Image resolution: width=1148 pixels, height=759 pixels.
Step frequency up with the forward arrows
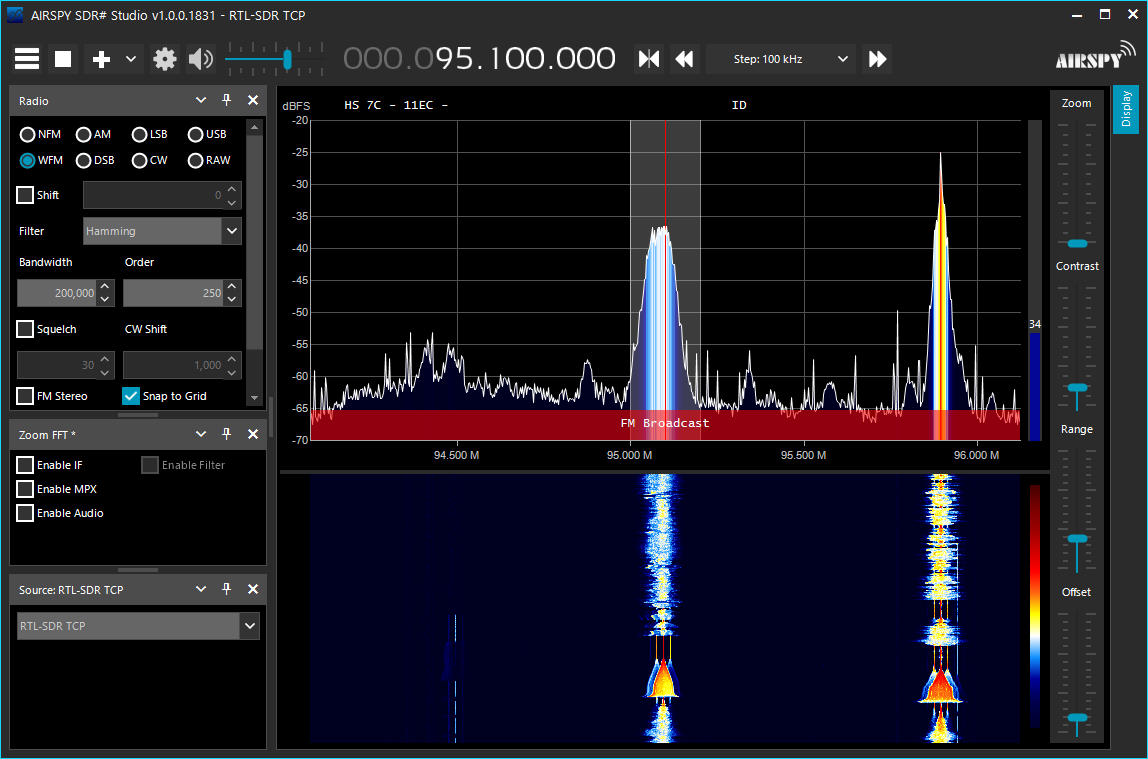click(x=877, y=59)
